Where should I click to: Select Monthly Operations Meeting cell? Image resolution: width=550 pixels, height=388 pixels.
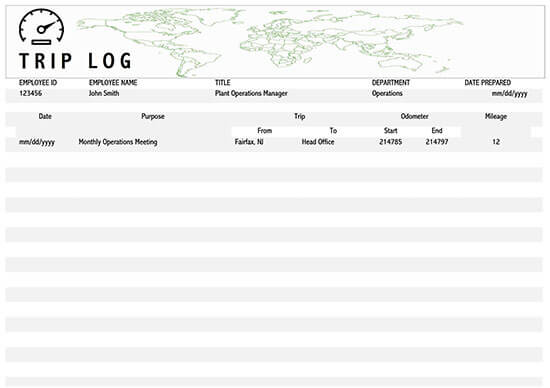118,142
